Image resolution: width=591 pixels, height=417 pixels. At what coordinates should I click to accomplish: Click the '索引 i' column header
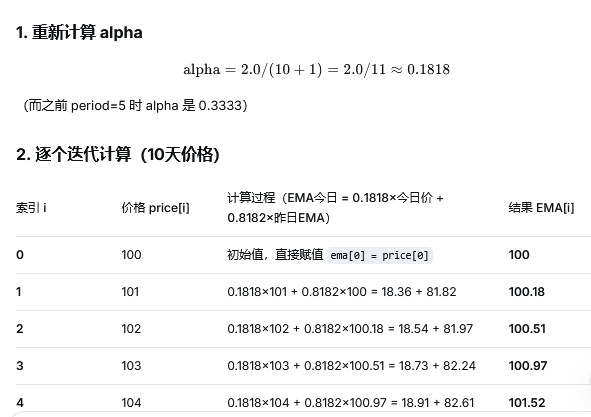point(31,208)
